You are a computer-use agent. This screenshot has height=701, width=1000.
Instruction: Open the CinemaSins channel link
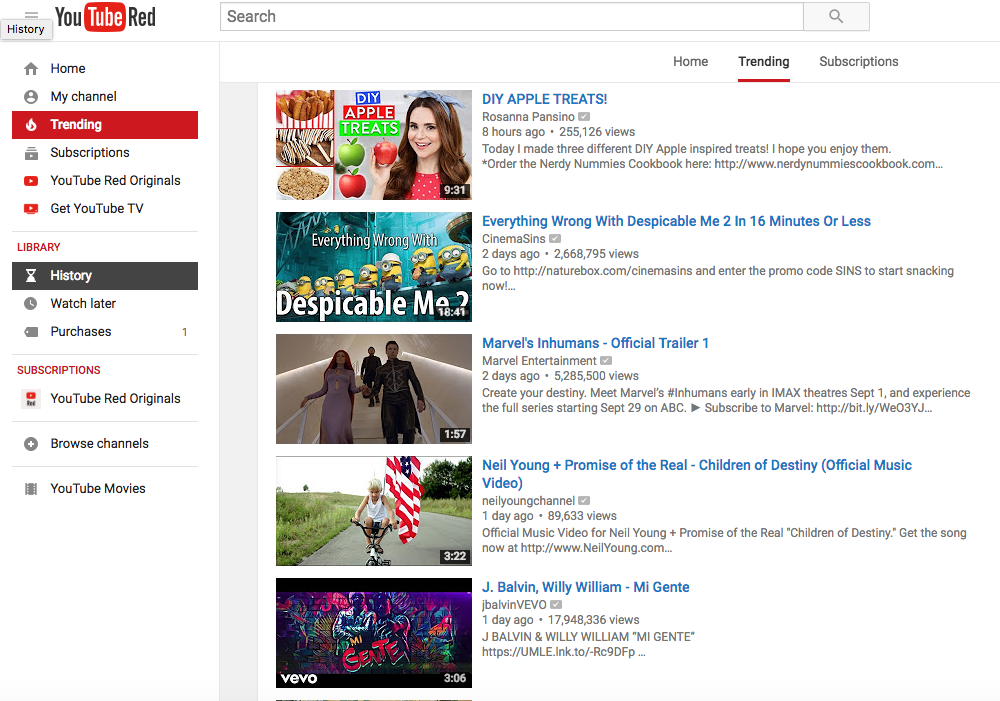(513, 239)
